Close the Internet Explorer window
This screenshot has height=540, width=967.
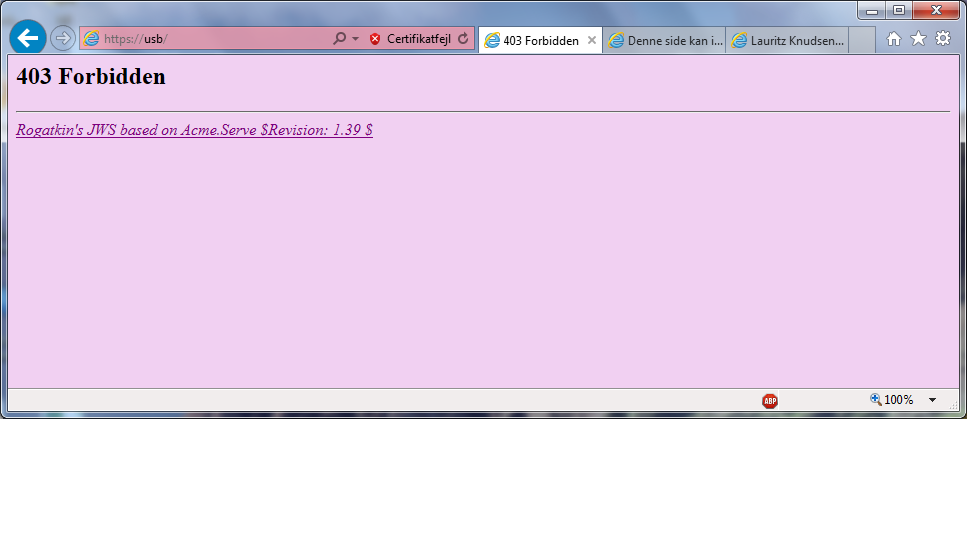[x=936, y=10]
